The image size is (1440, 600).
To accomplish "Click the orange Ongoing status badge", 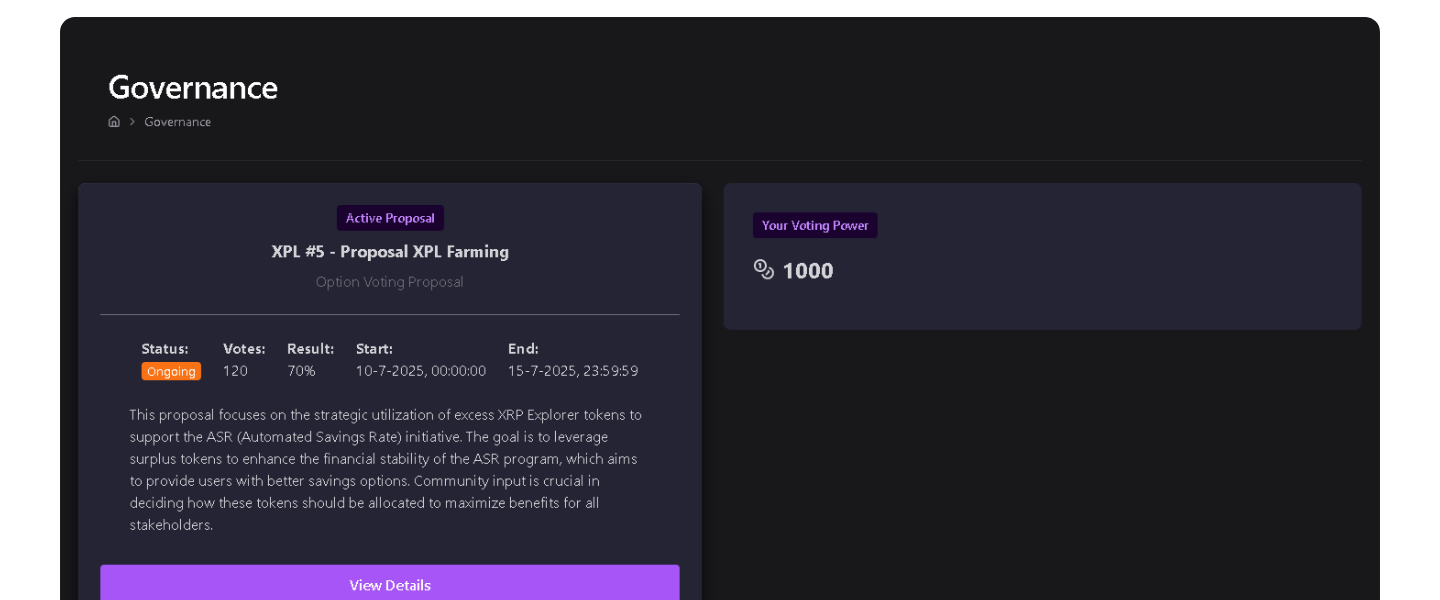I will (171, 371).
